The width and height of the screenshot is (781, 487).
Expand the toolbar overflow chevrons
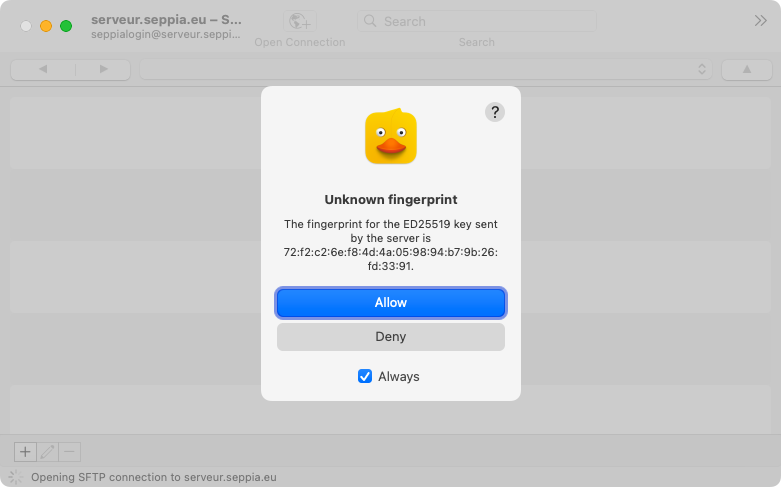click(x=761, y=21)
